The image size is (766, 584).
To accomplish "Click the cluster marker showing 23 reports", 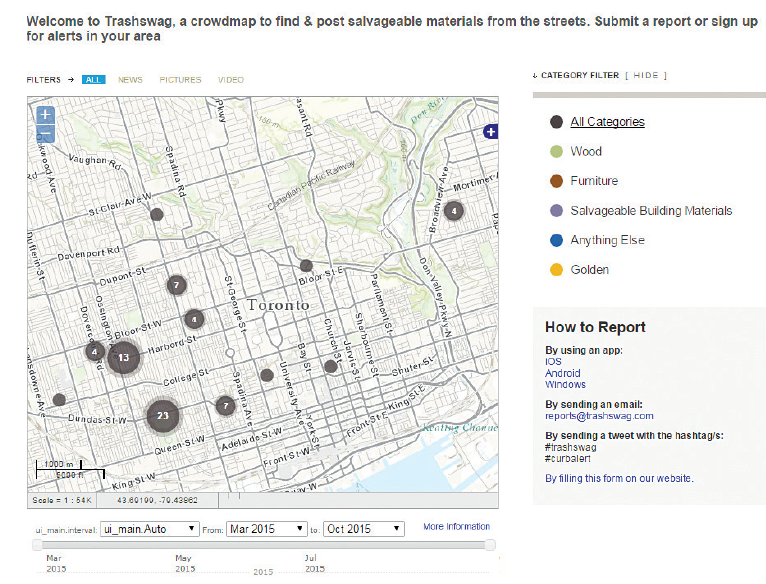I will pyautogui.click(x=163, y=416).
